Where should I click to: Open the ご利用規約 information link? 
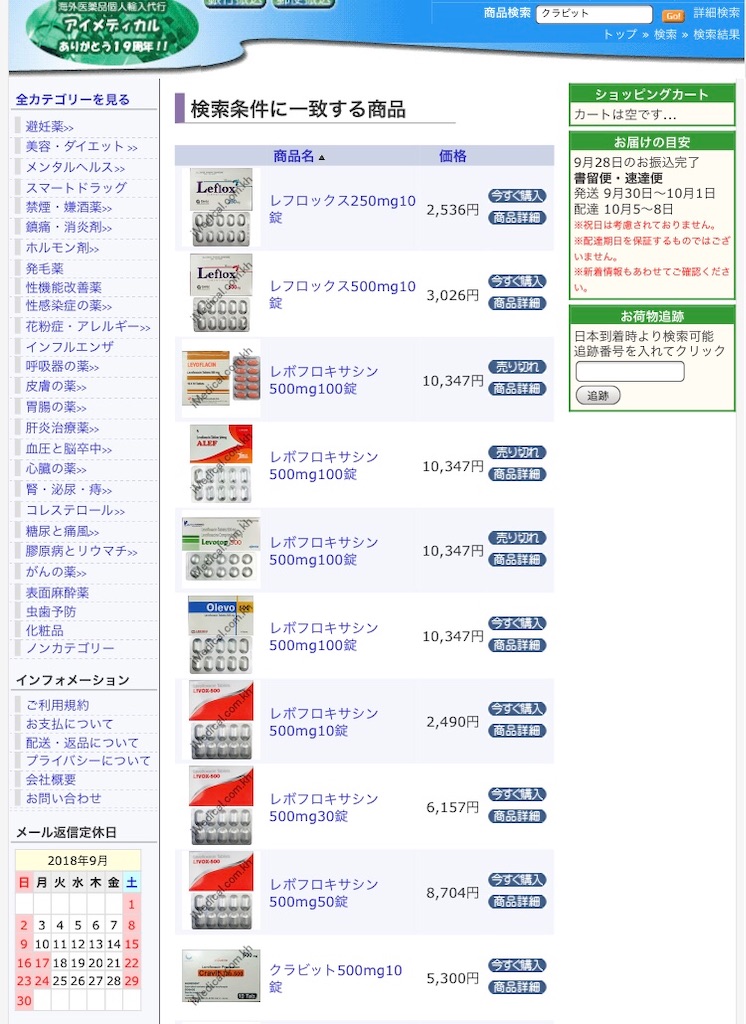coord(57,705)
